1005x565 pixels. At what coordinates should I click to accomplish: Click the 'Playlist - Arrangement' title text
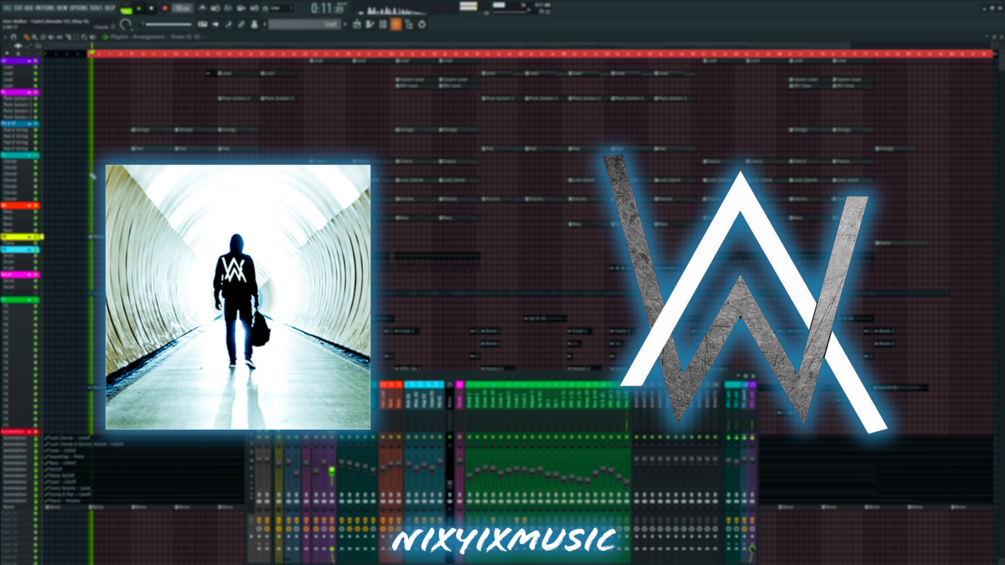click(x=138, y=37)
